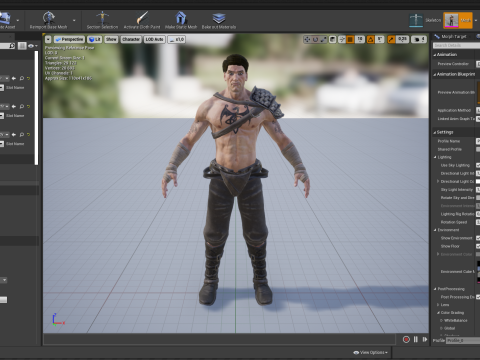
Task: Toggle the Show Environment checkbox
Action: pyautogui.click(x=478, y=238)
